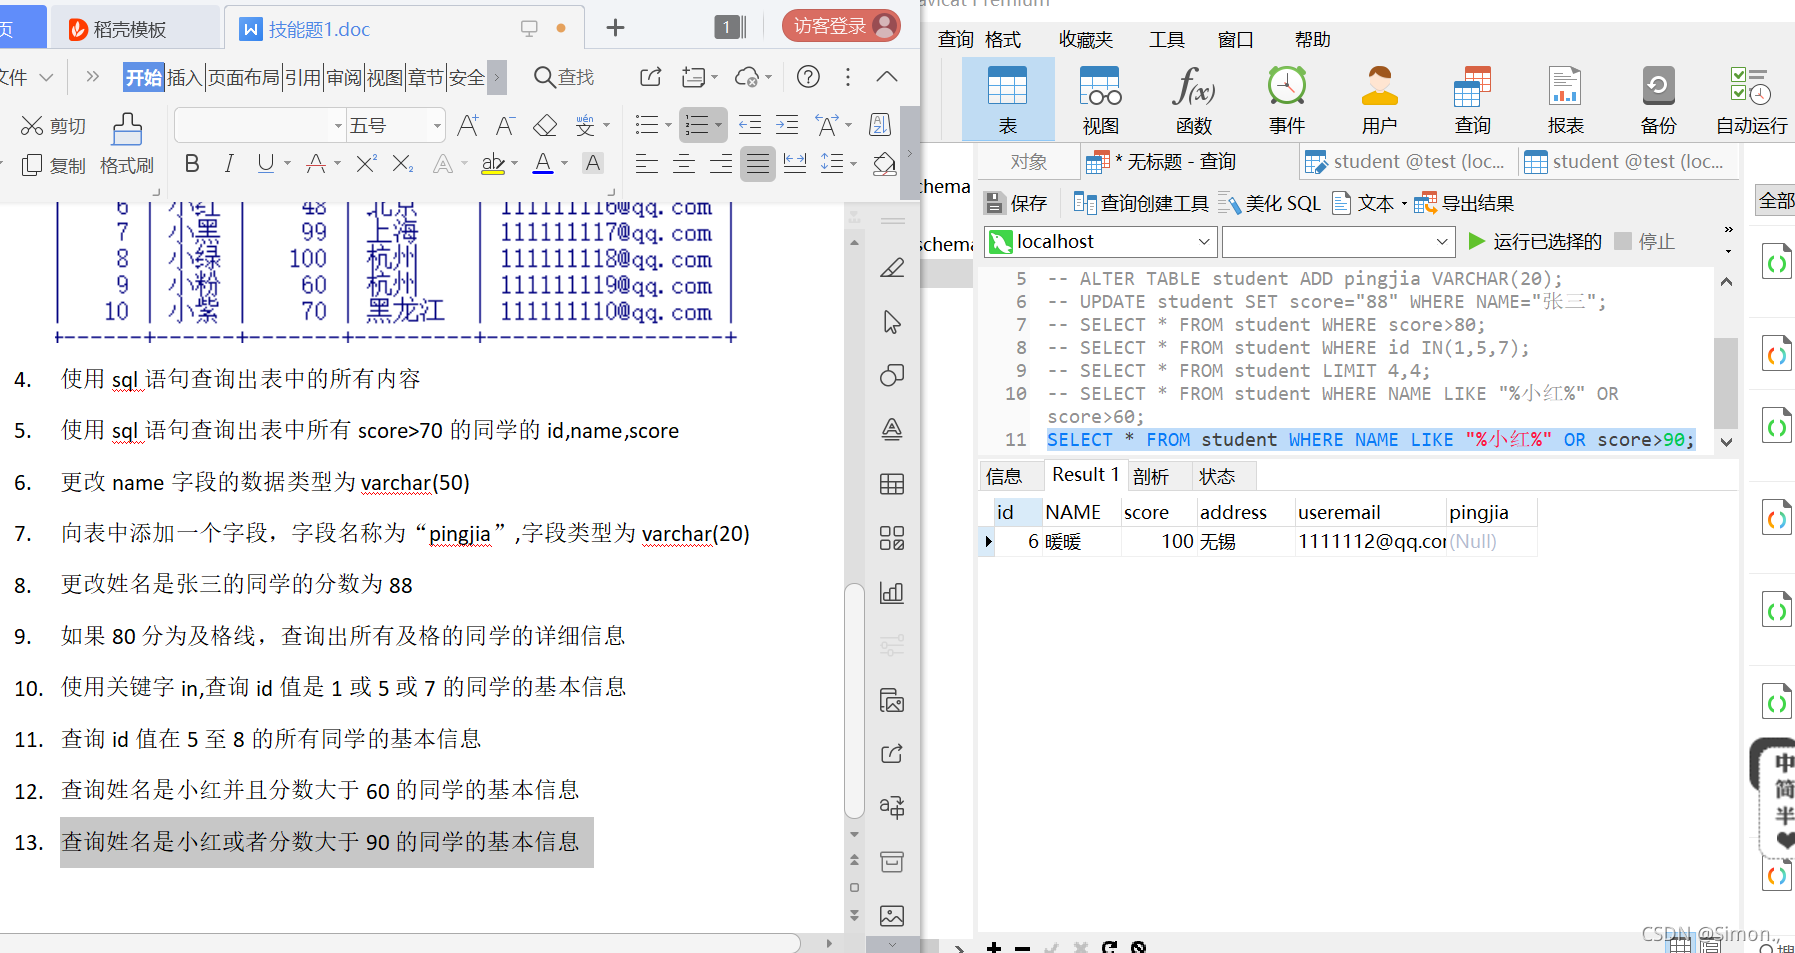This screenshot has width=1795, height=953.
Task: Switch to the 页面布局 ribbon tab
Action: (x=243, y=77)
